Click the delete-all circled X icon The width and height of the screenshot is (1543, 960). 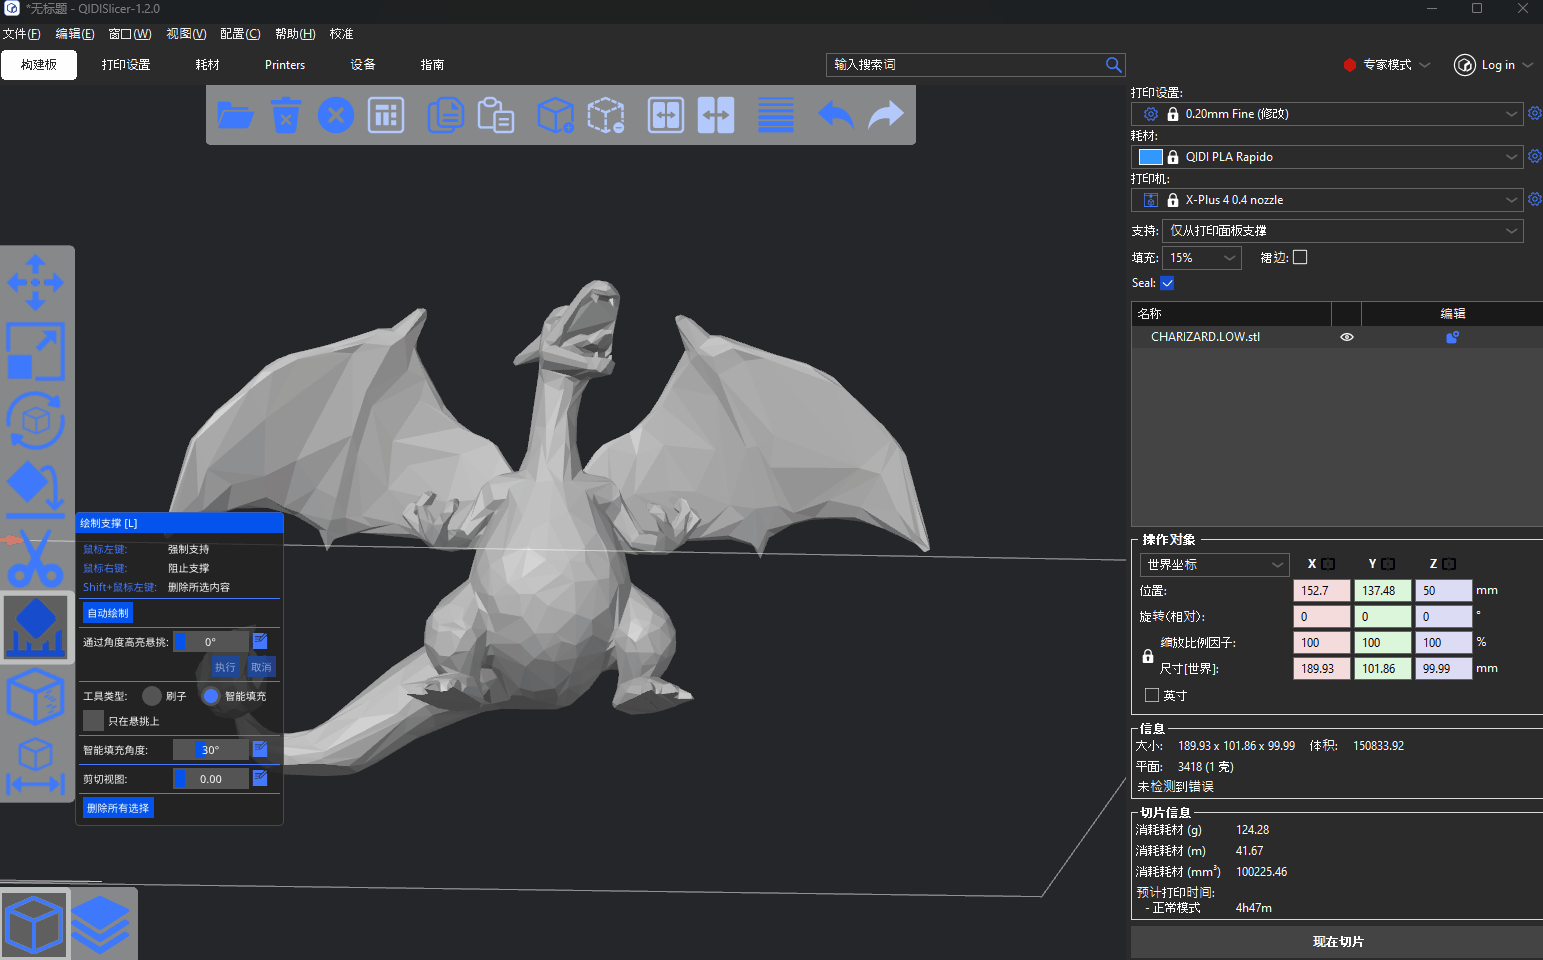coord(336,115)
